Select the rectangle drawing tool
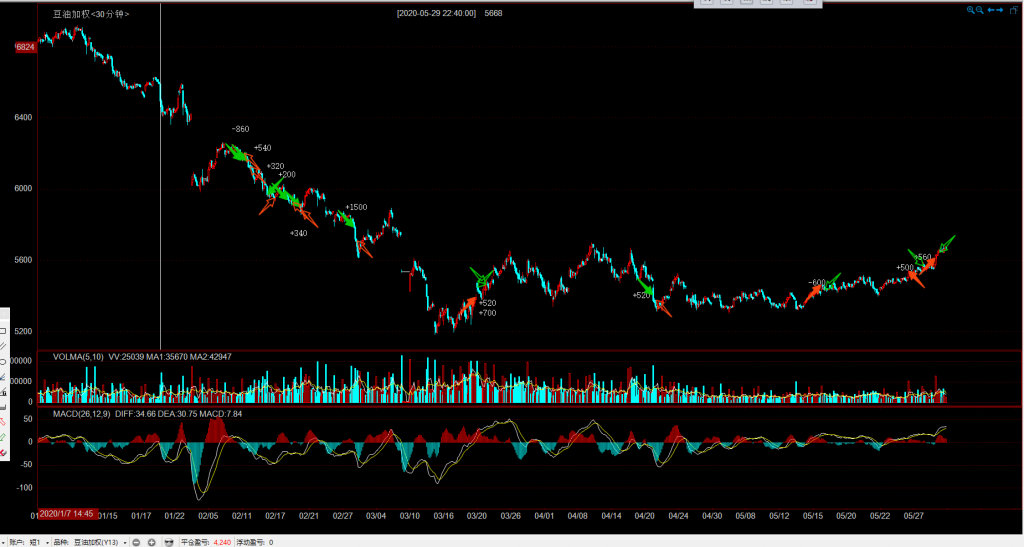Viewport: 1024px width, 547px height. [3, 331]
